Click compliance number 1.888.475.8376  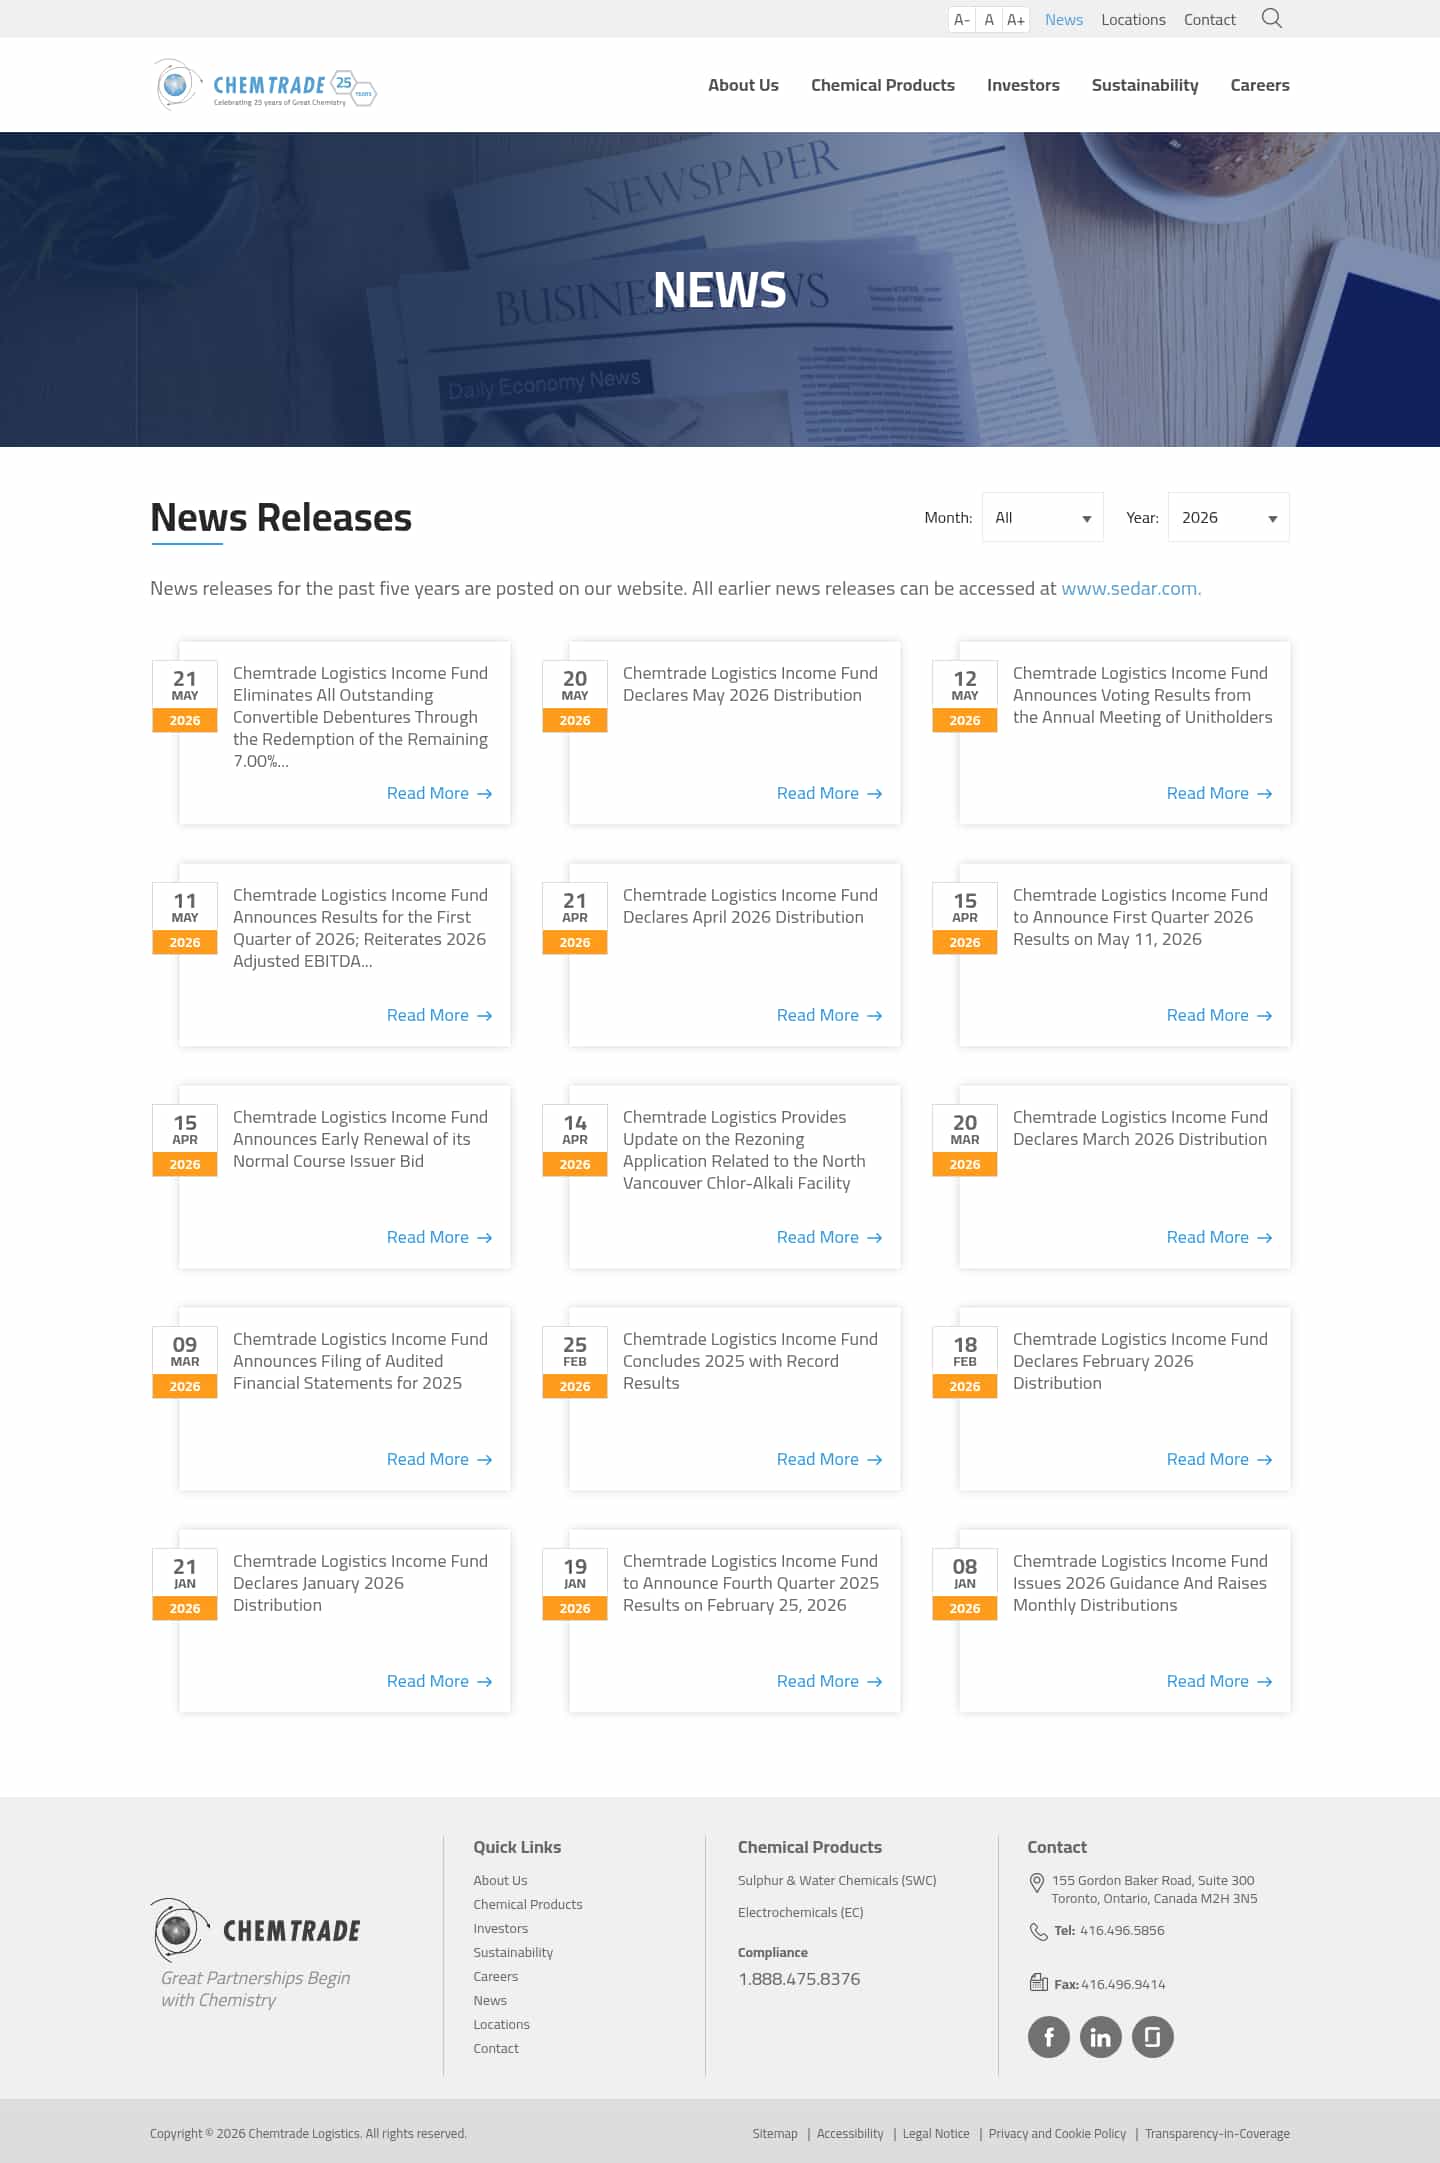(x=799, y=1979)
